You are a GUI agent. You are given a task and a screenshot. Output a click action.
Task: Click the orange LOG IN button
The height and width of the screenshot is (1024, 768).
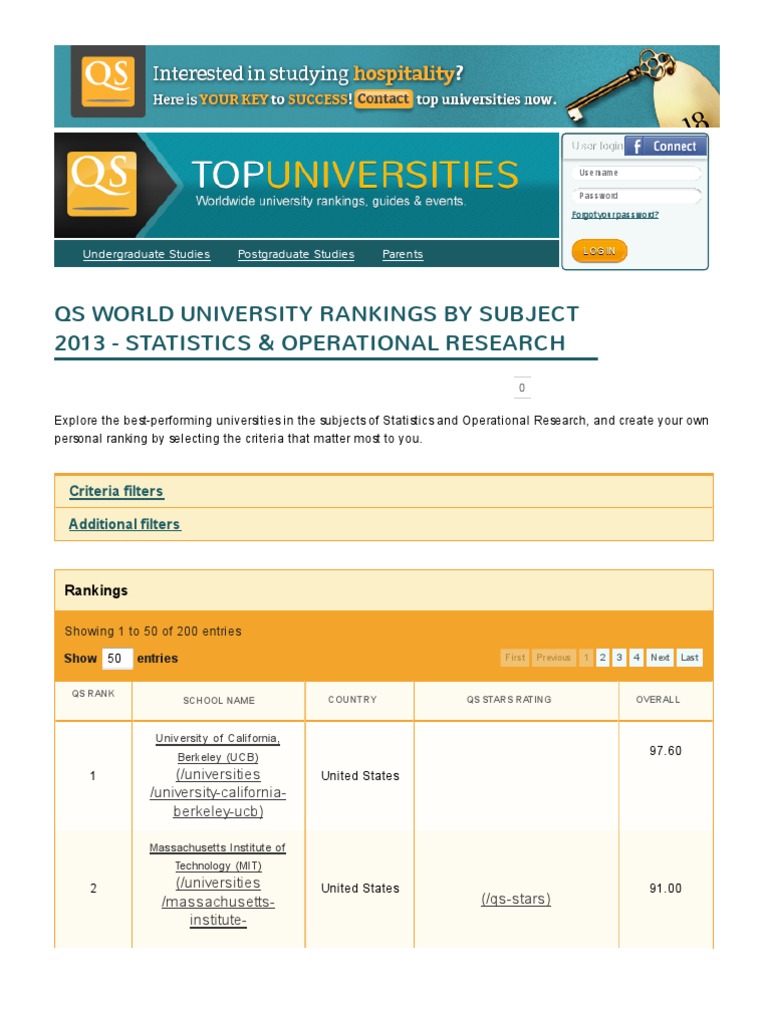point(599,251)
